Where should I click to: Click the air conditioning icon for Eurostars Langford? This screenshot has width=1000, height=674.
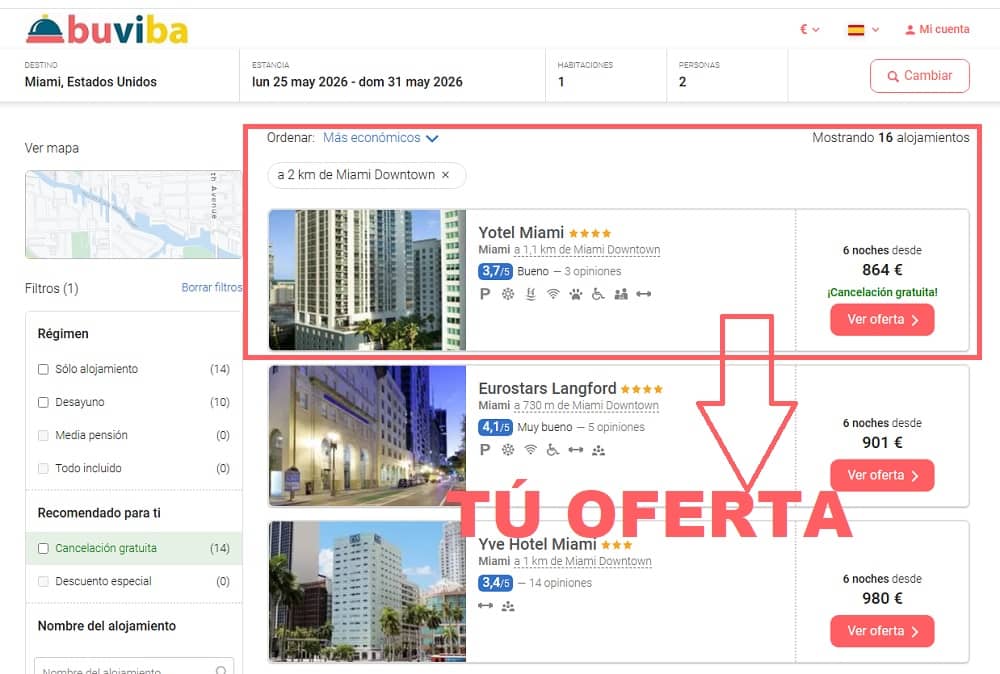click(508, 450)
